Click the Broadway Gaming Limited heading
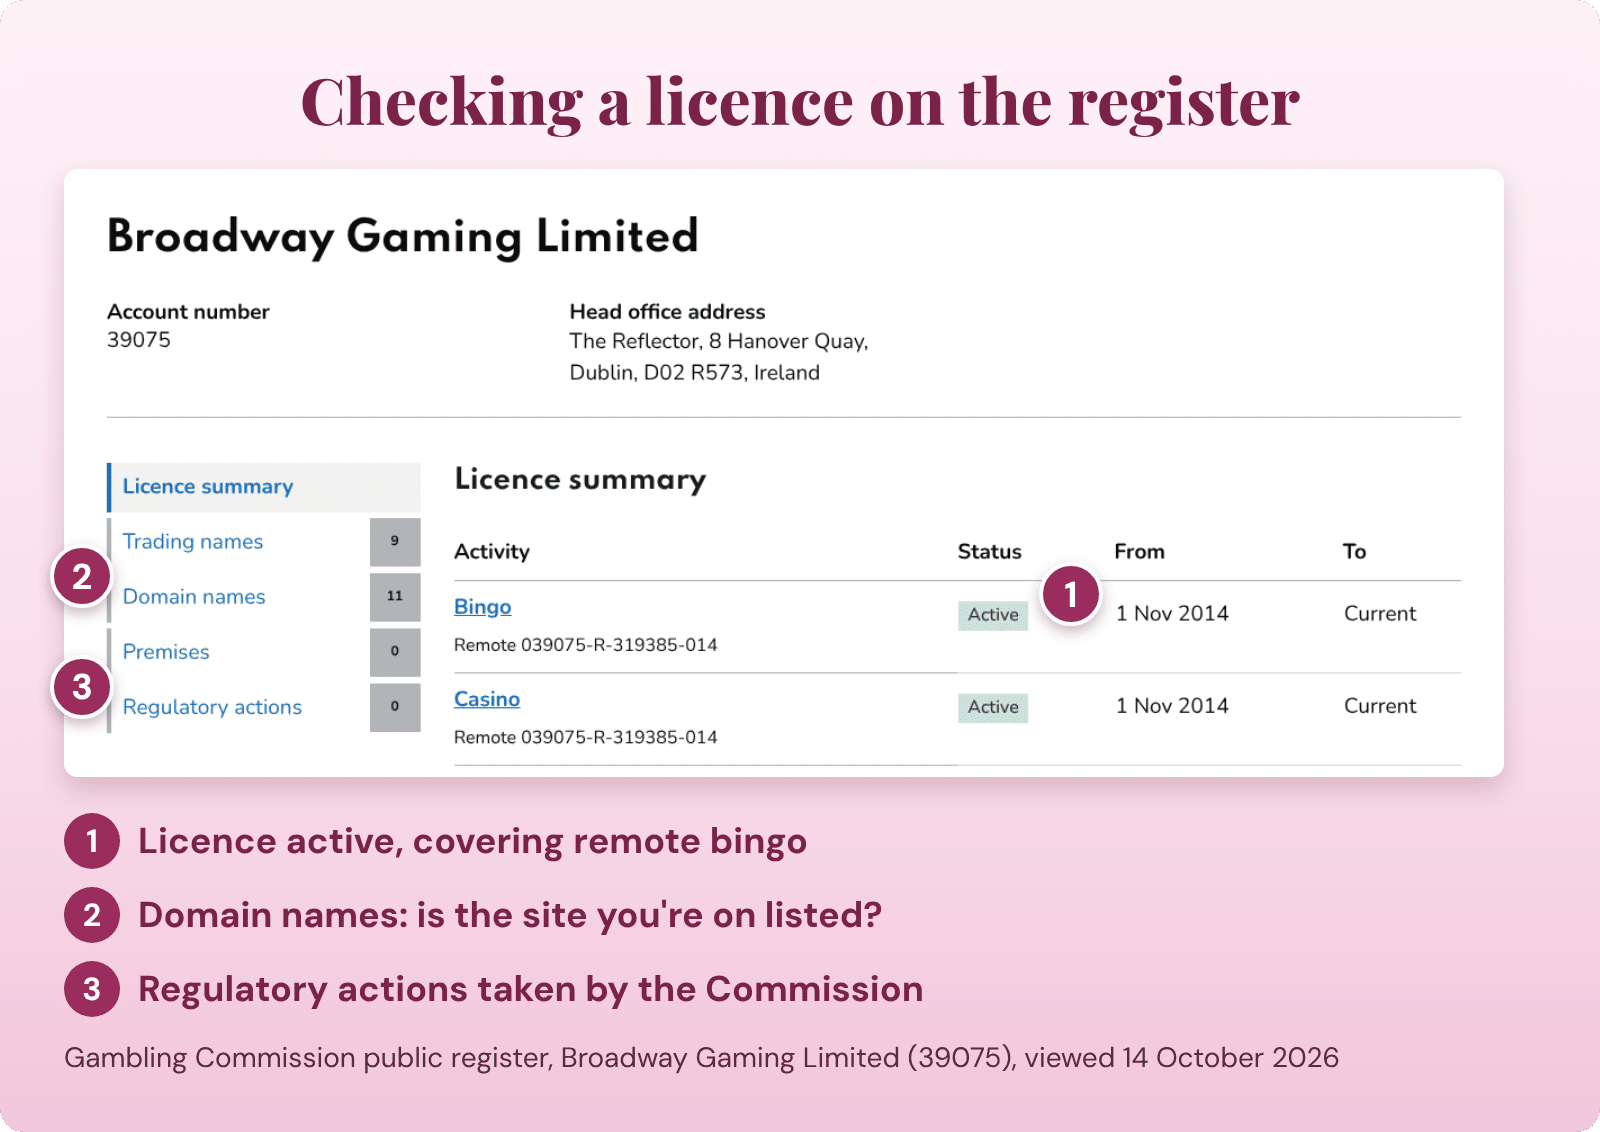1600x1132 pixels. tap(402, 238)
